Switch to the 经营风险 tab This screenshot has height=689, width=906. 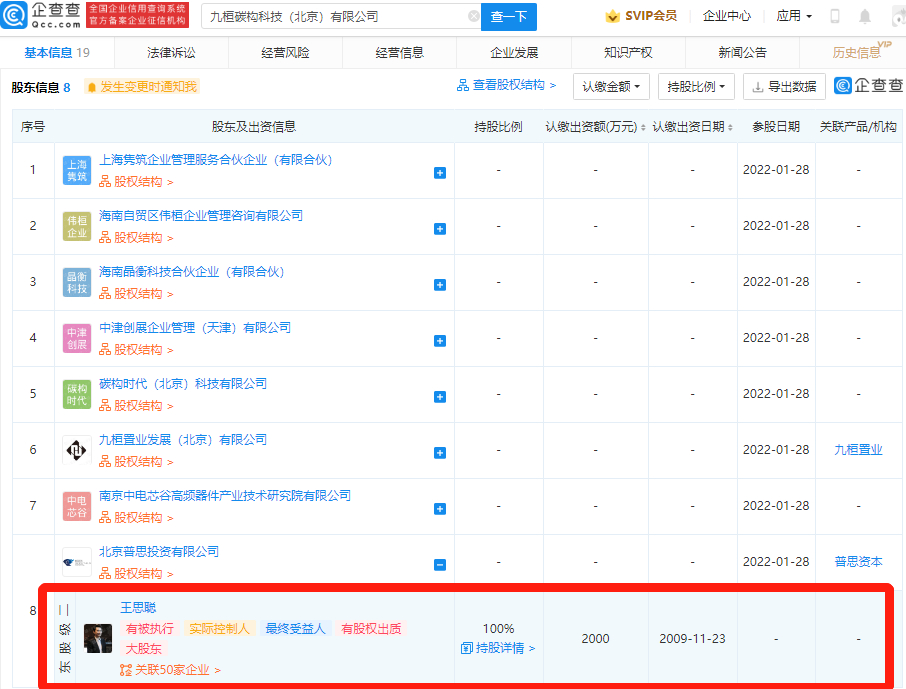(x=285, y=53)
